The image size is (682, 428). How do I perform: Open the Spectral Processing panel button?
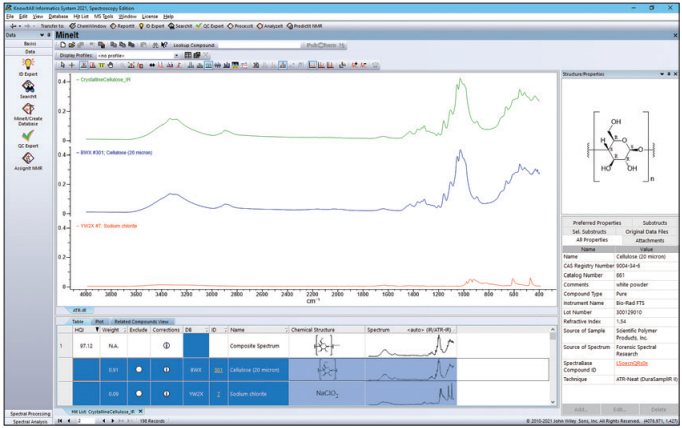27,411
